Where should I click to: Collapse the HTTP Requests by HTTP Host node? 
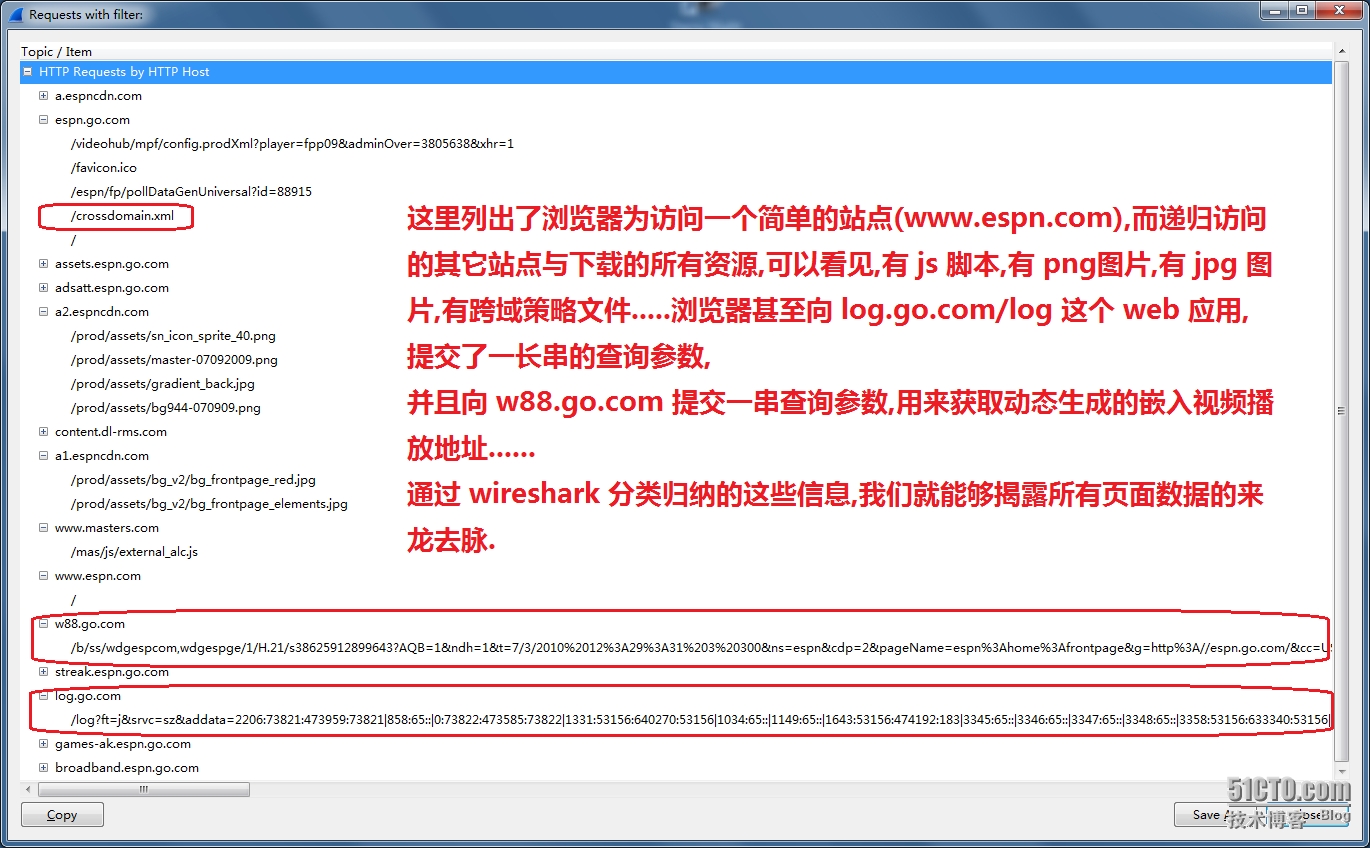point(28,72)
